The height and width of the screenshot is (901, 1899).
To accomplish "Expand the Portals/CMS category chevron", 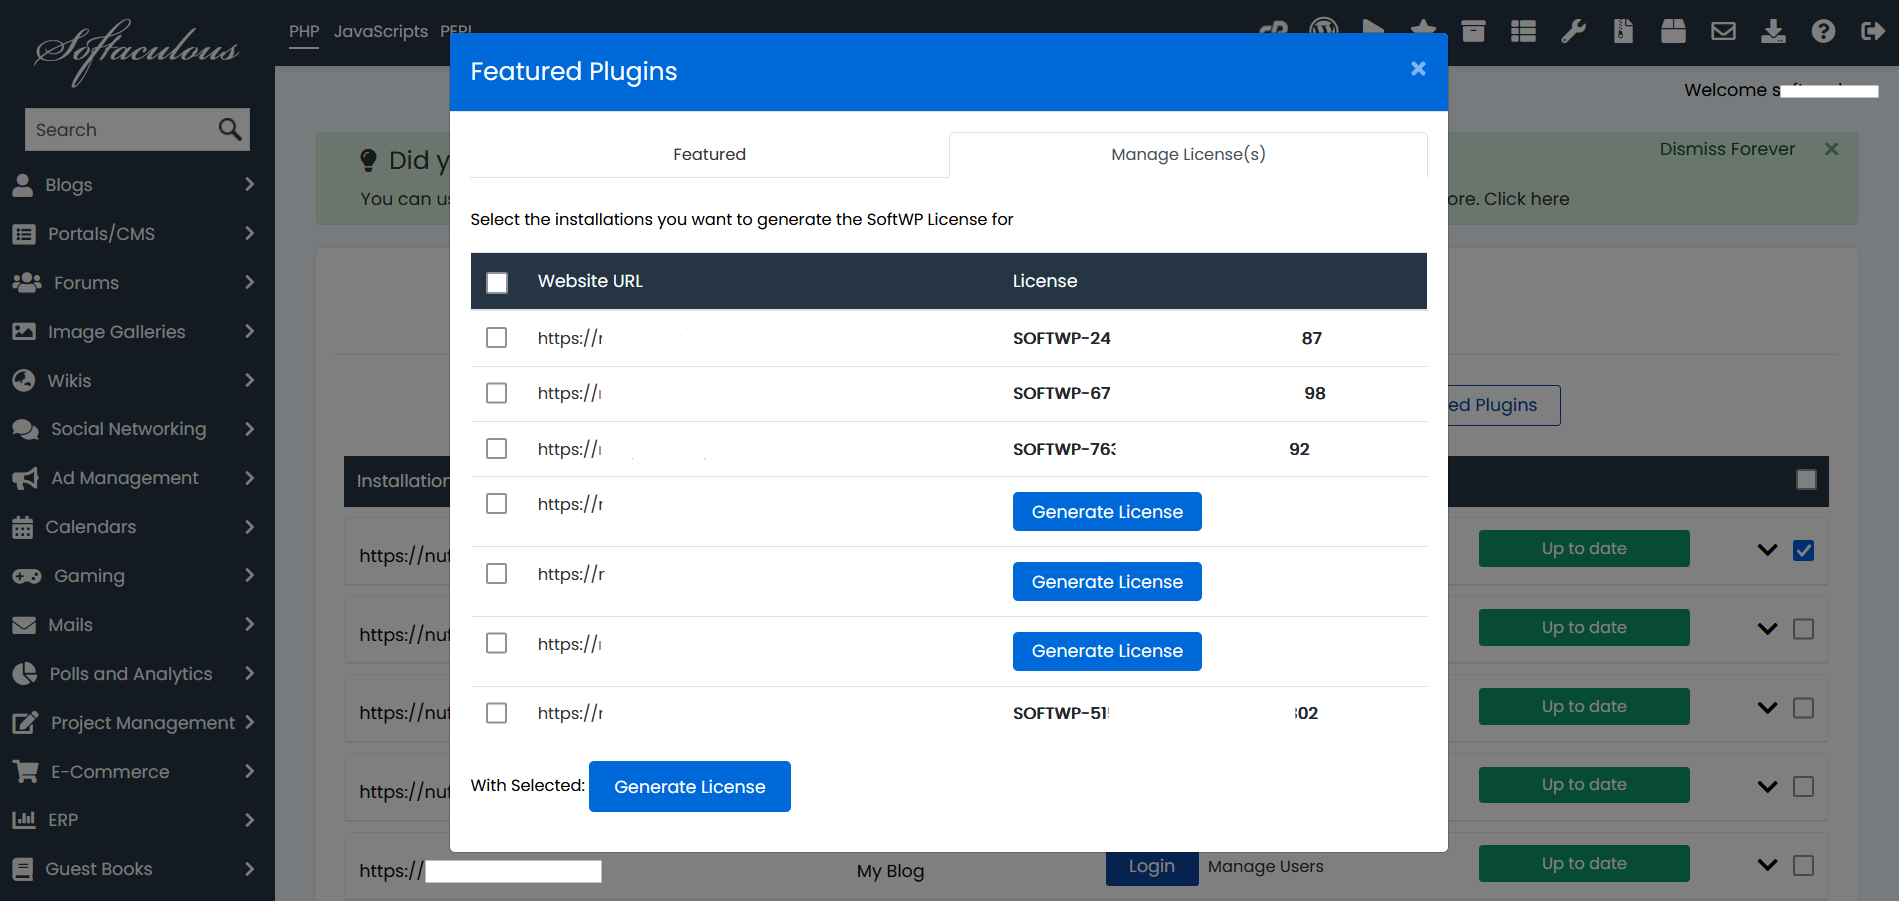I will (250, 233).
